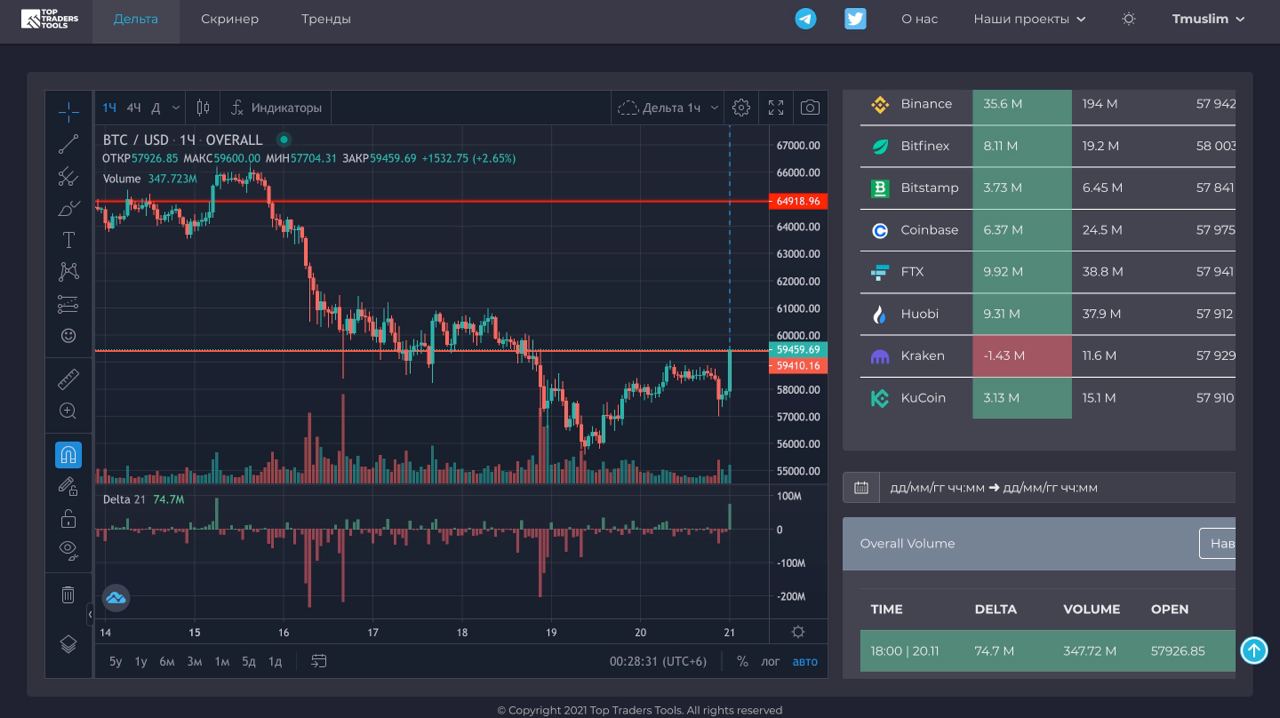This screenshot has width=1280, height=718.
Task: Choose the brush drawing tool
Action: pos(68,209)
